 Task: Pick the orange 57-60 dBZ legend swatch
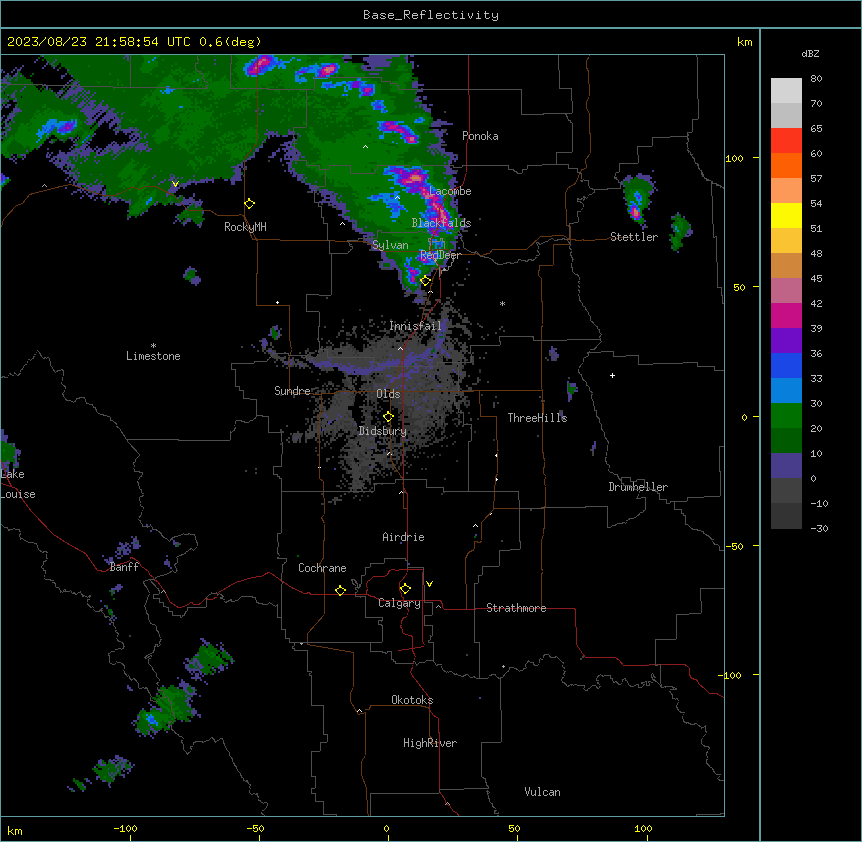786,166
